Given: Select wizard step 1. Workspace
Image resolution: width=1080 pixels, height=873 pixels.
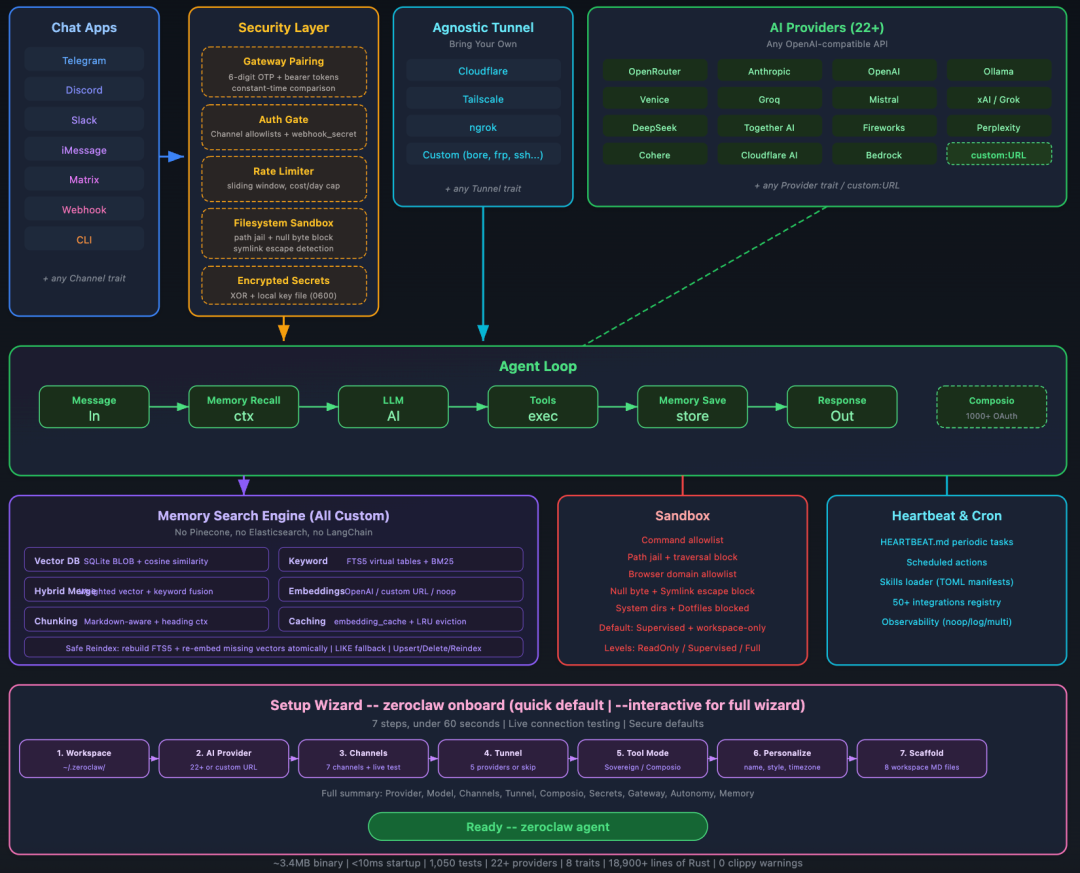Looking at the screenshot, I should (x=84, y=759).
